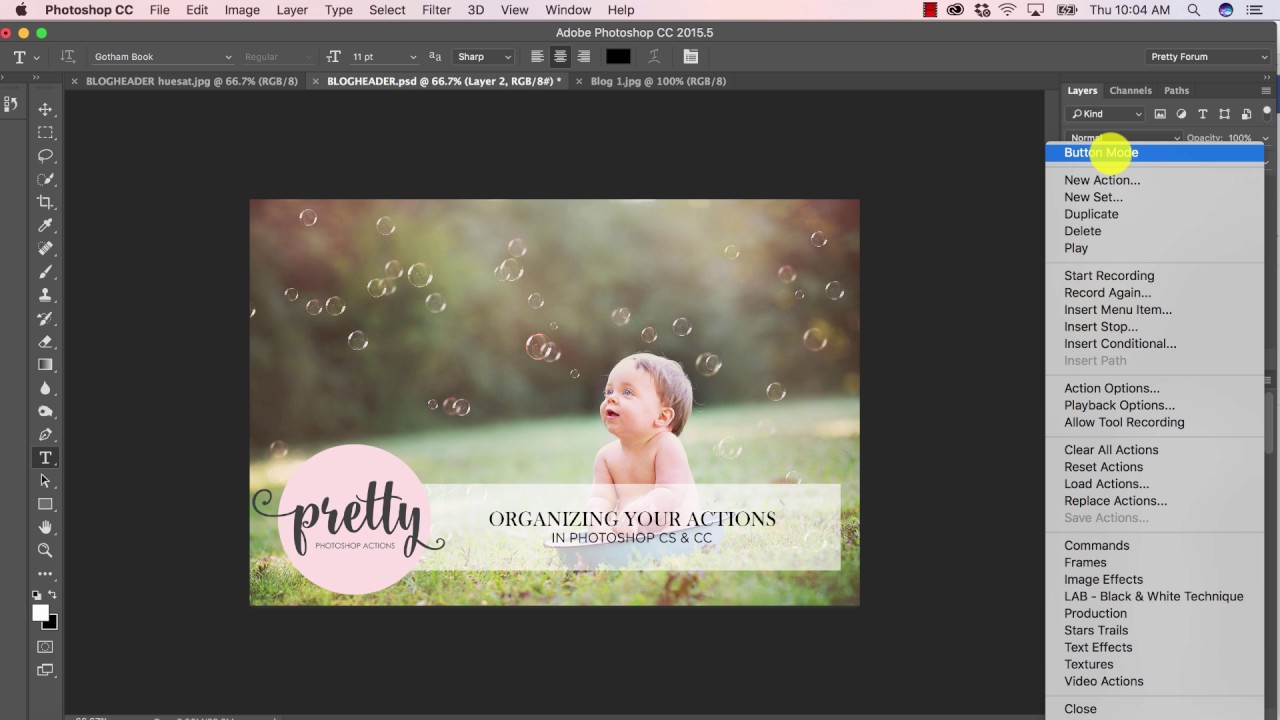Select the Clone Stamp tool
This screenshot has width=1280, height=720.
pos(45,295)
